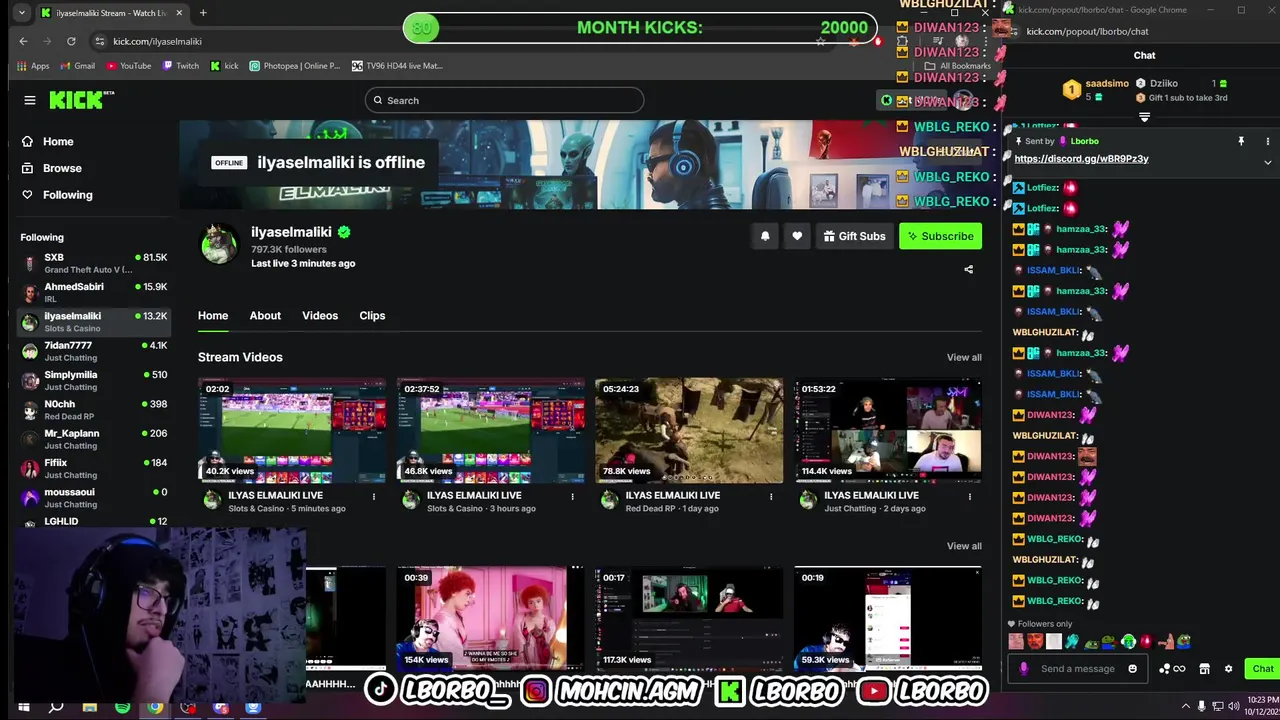Share the channel via share icon

point(968,269)
